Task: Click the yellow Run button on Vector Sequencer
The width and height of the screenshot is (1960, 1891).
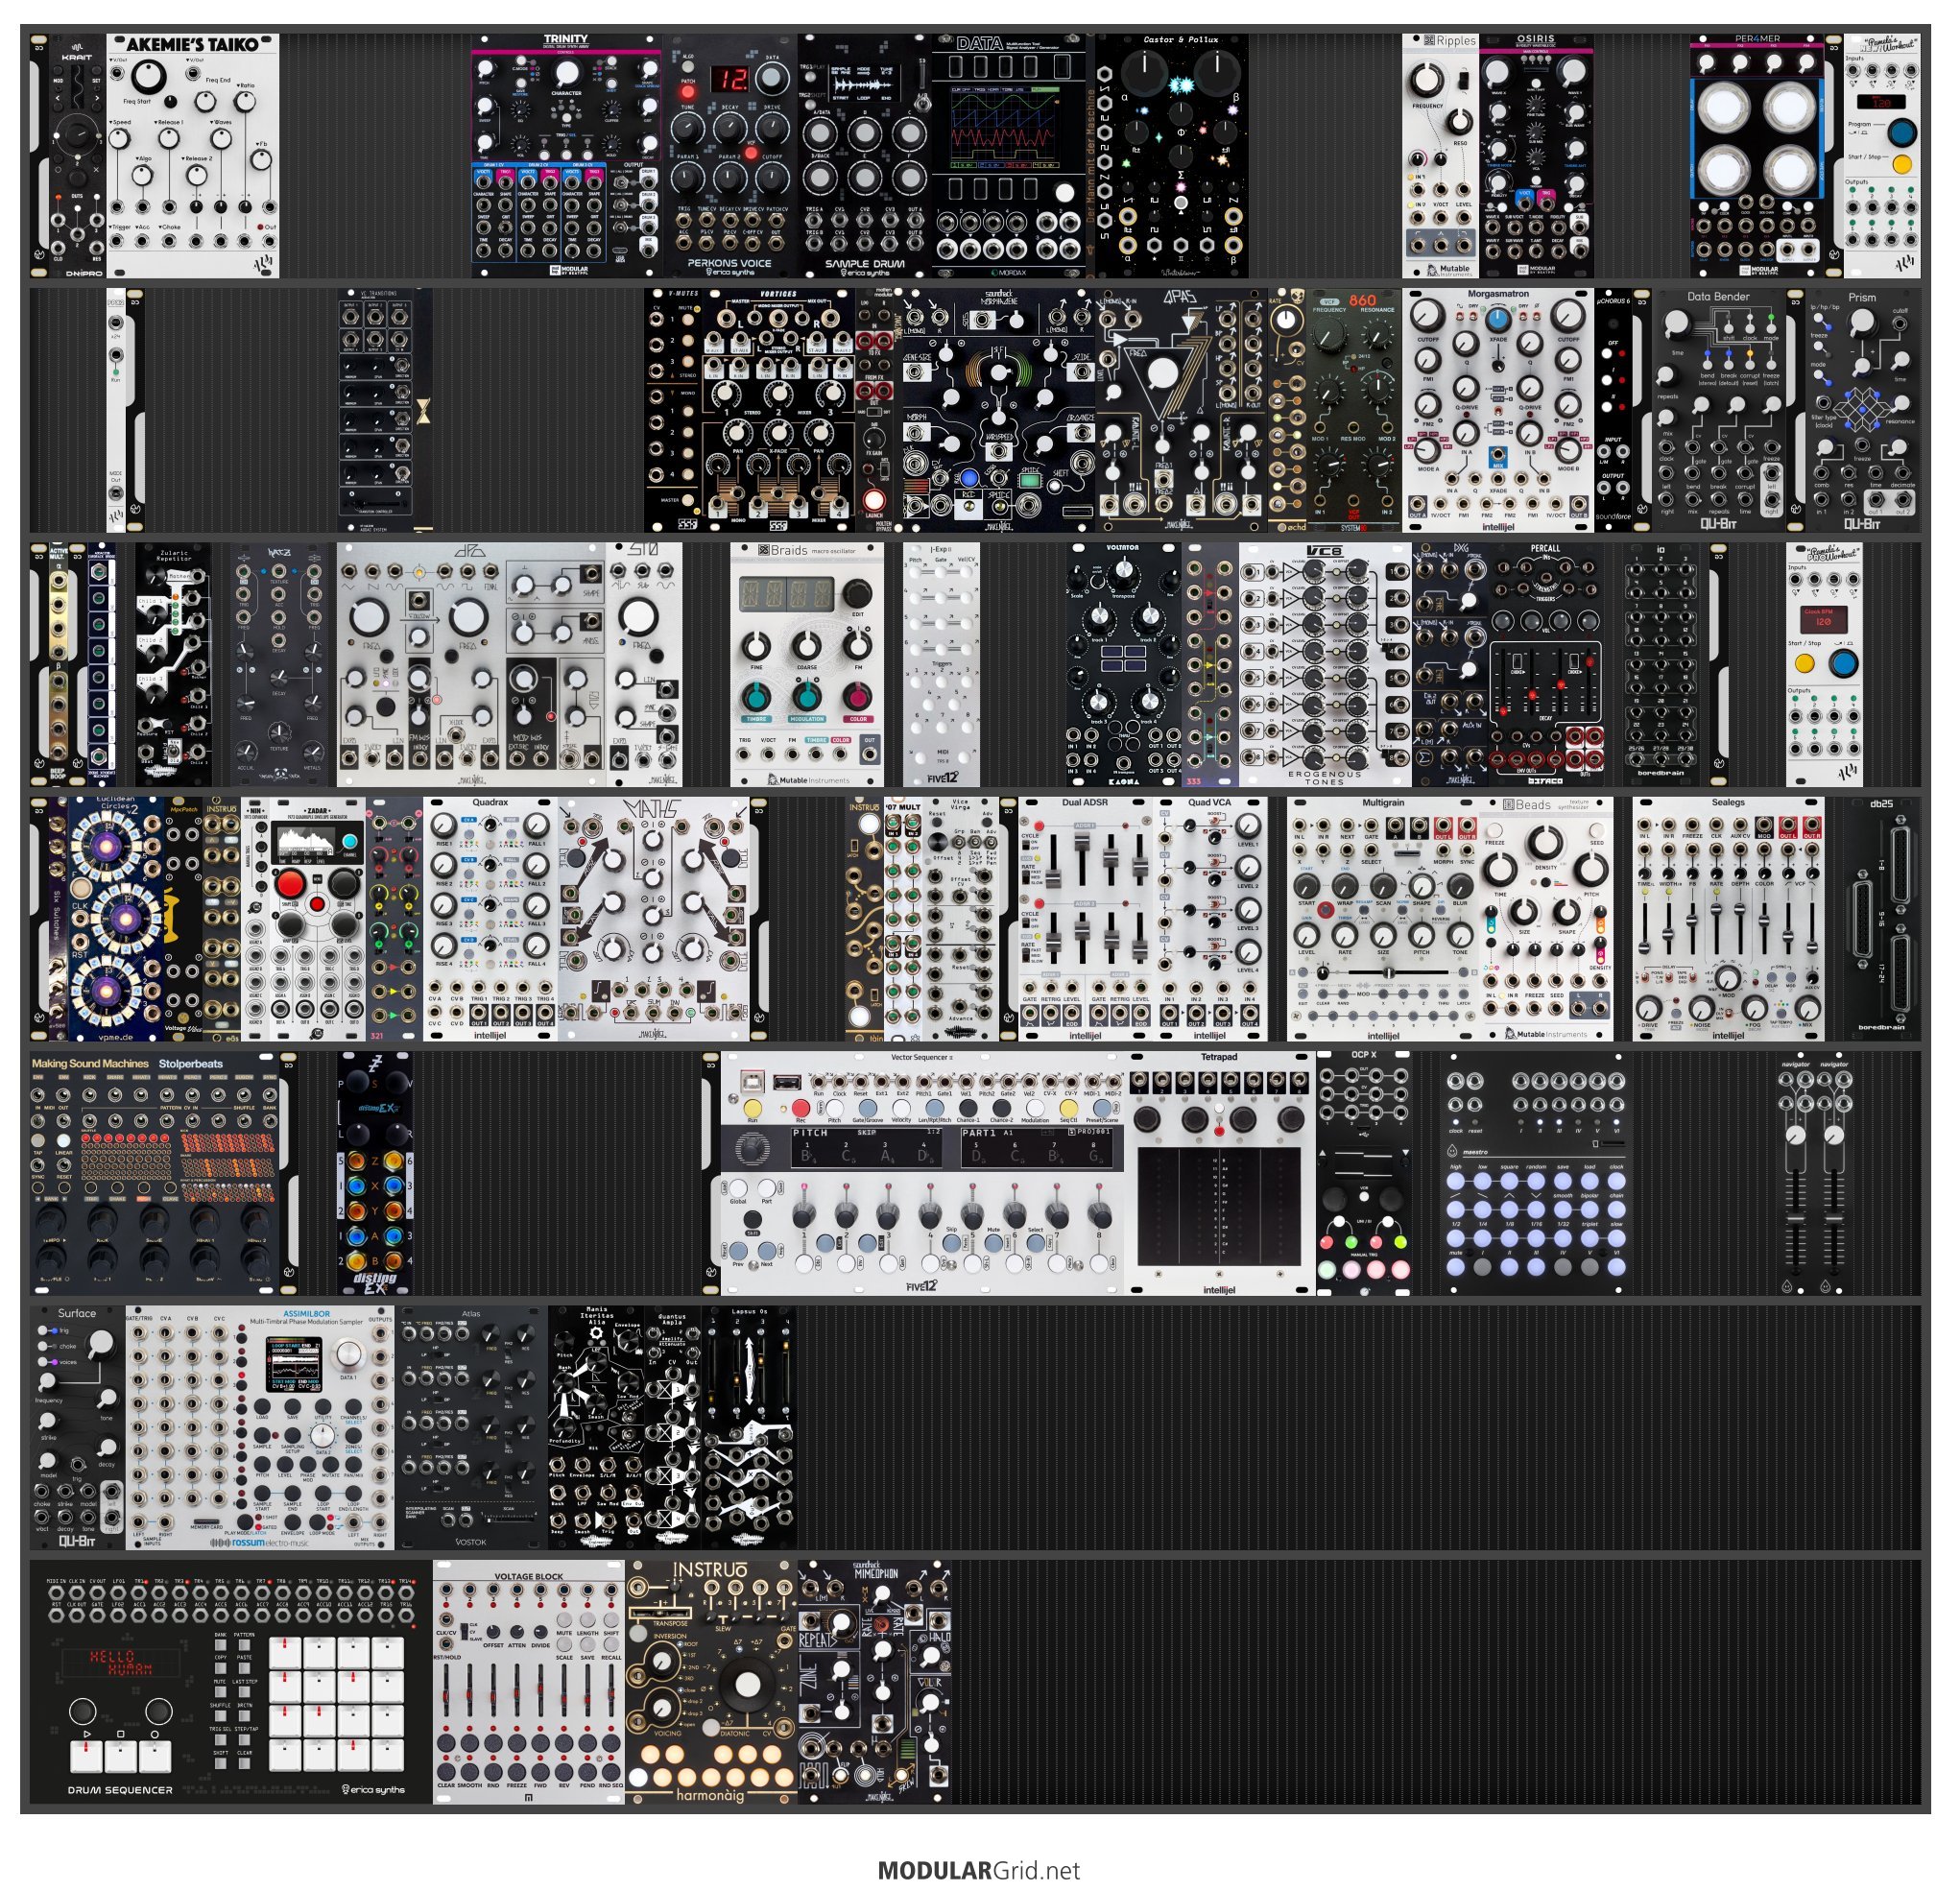Action: (x=752, y=1108)
